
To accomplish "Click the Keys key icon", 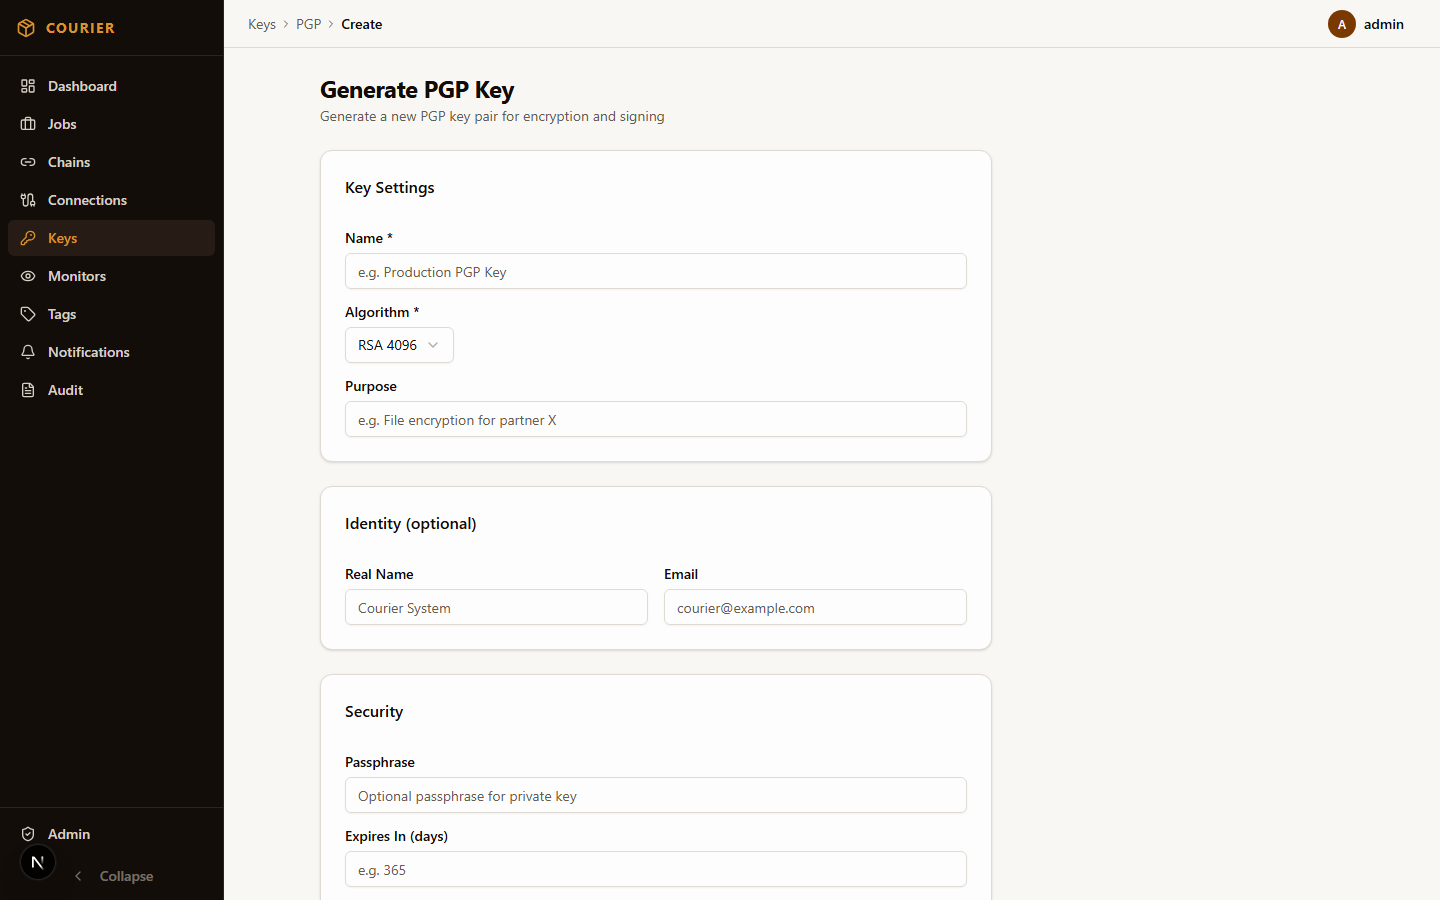I will pos(28,238).
